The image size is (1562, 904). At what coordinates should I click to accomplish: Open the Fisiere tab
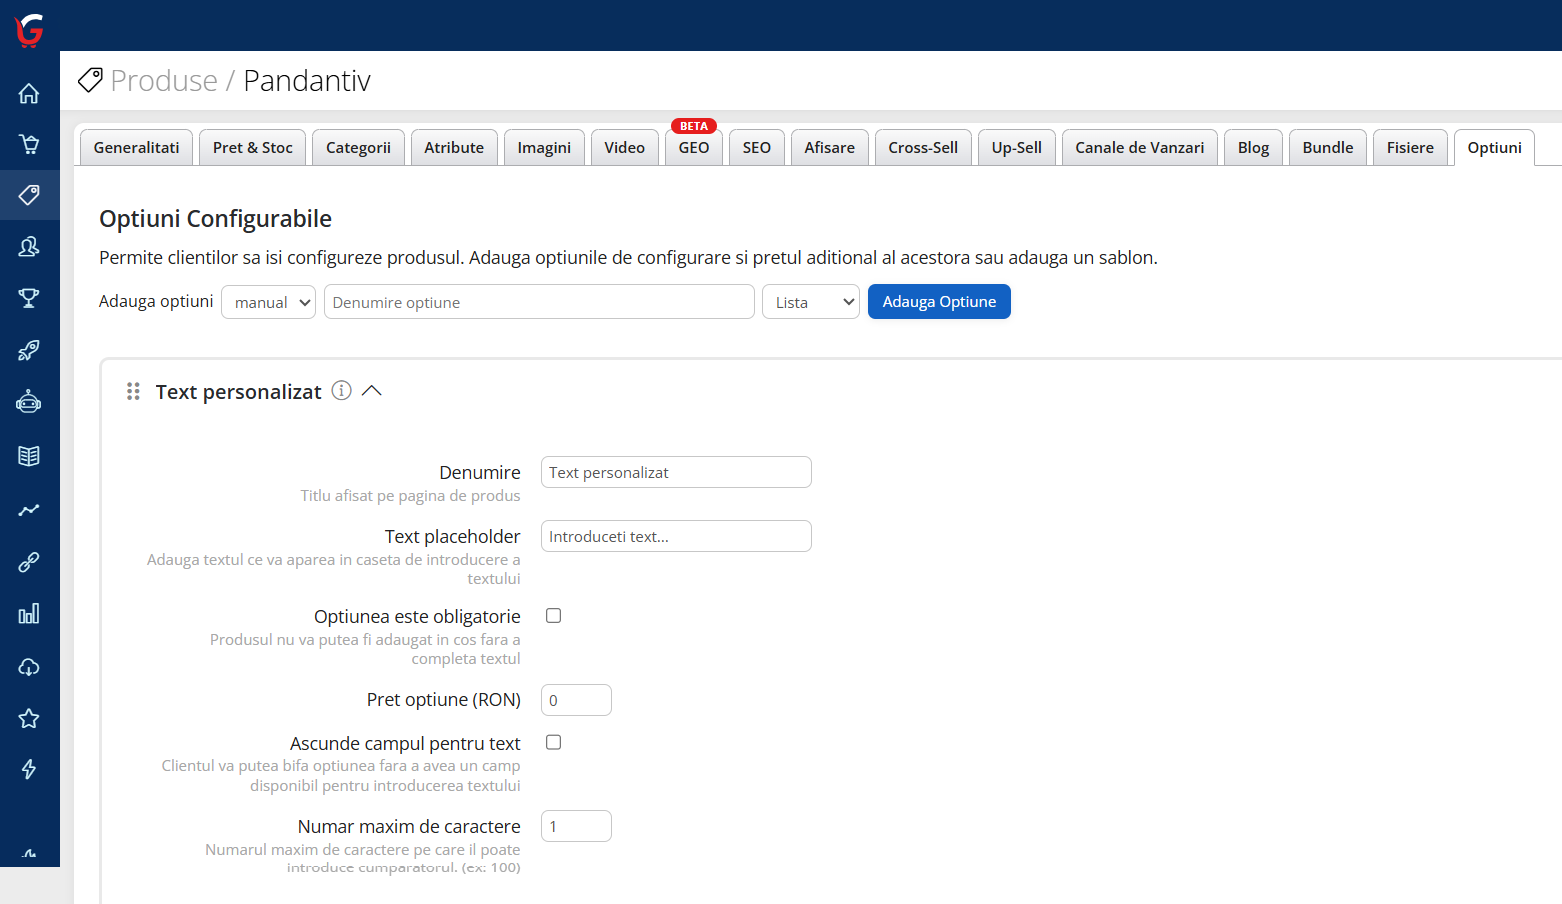click(1410, 147)
